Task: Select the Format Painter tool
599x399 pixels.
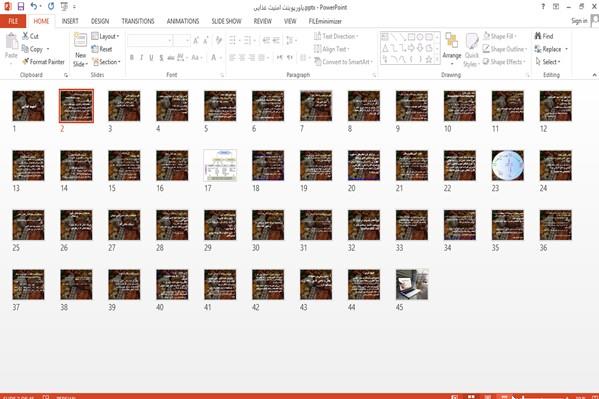Action: 43,62
